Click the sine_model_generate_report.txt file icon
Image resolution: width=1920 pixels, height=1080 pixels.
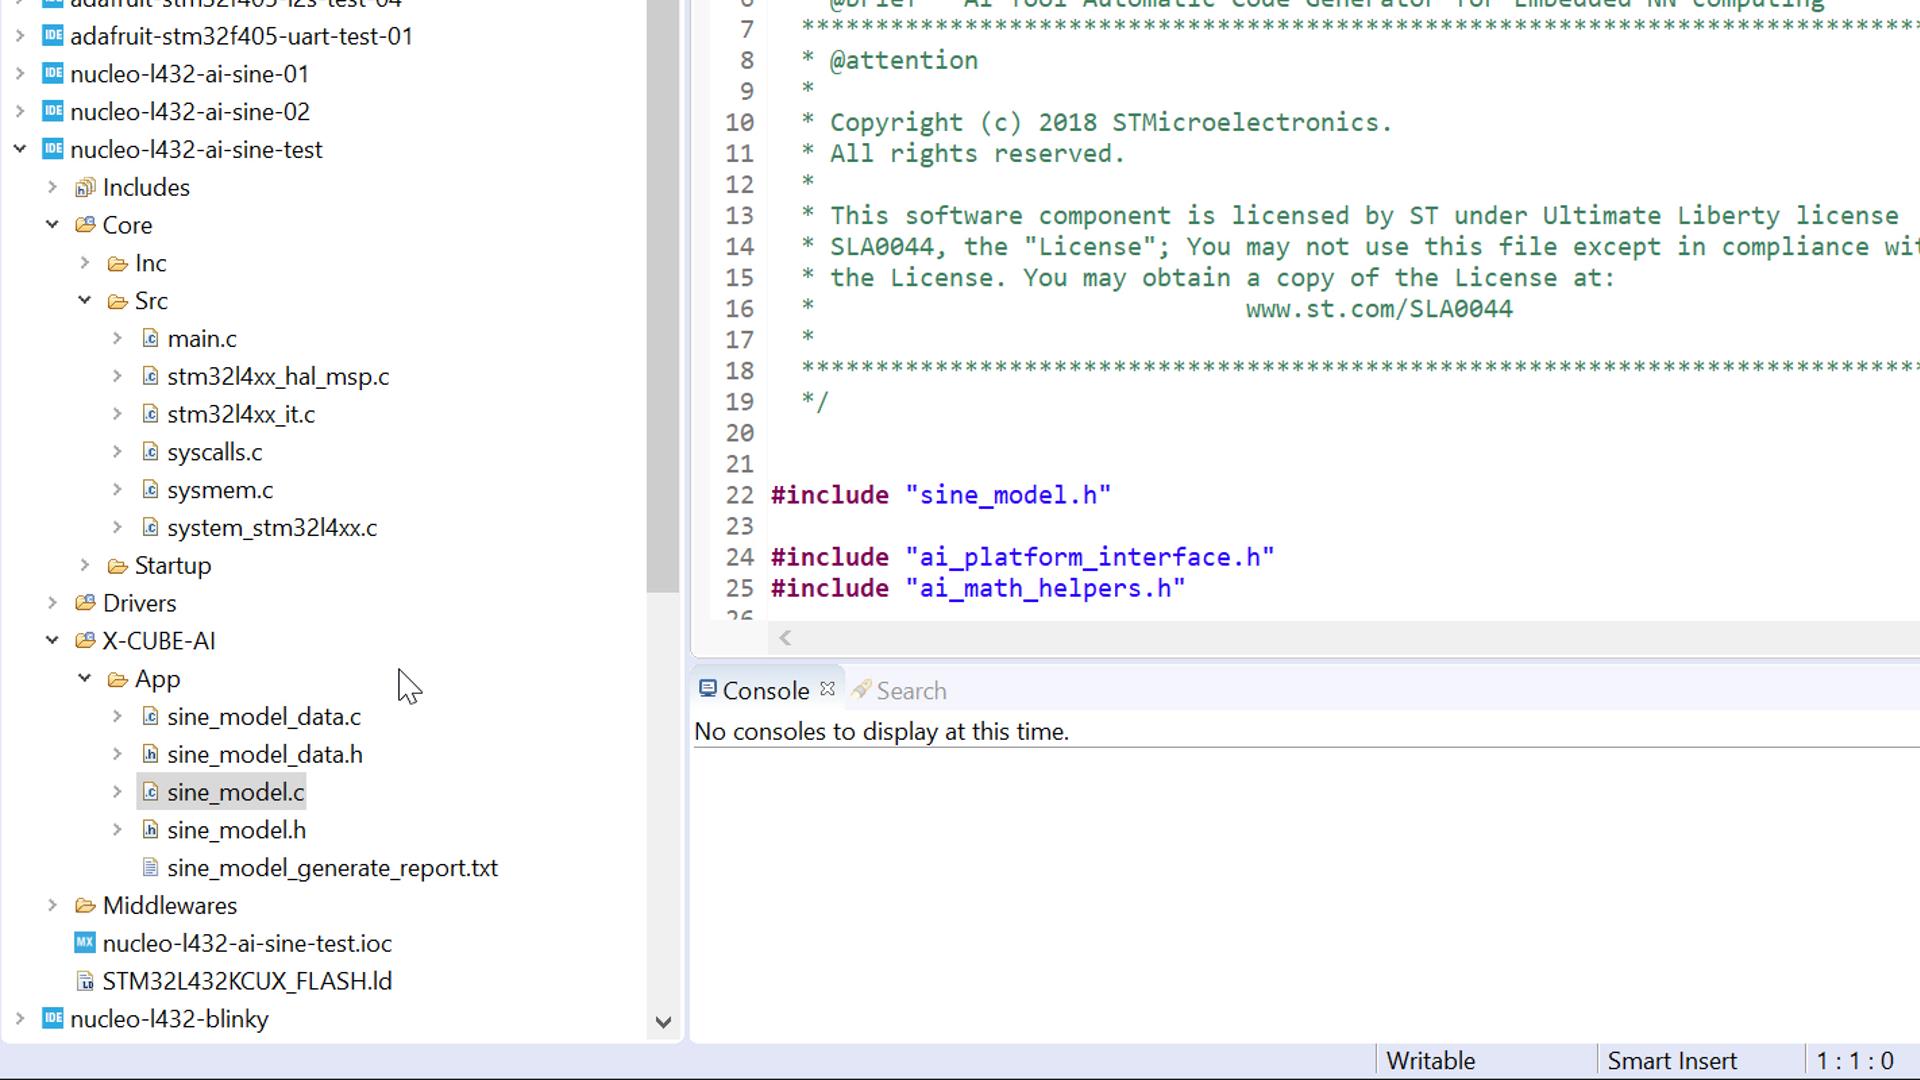[150, 868]
